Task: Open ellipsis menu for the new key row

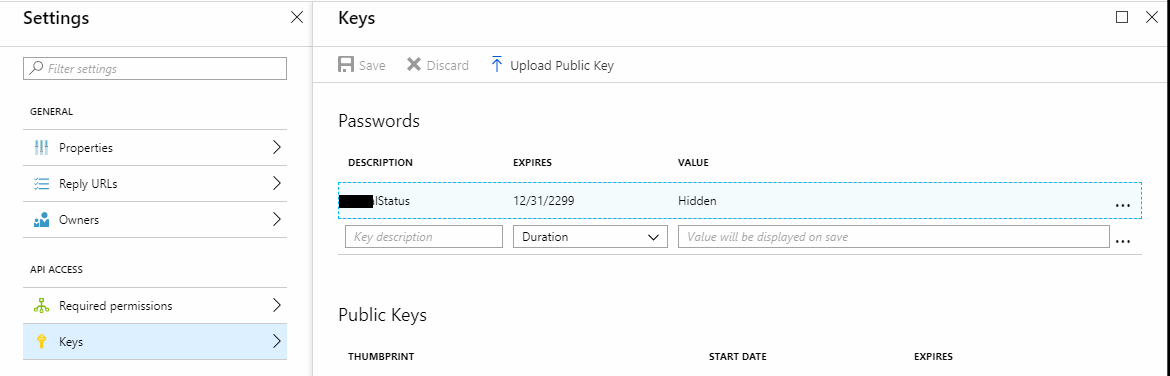Action: (x=1121, y=241)
